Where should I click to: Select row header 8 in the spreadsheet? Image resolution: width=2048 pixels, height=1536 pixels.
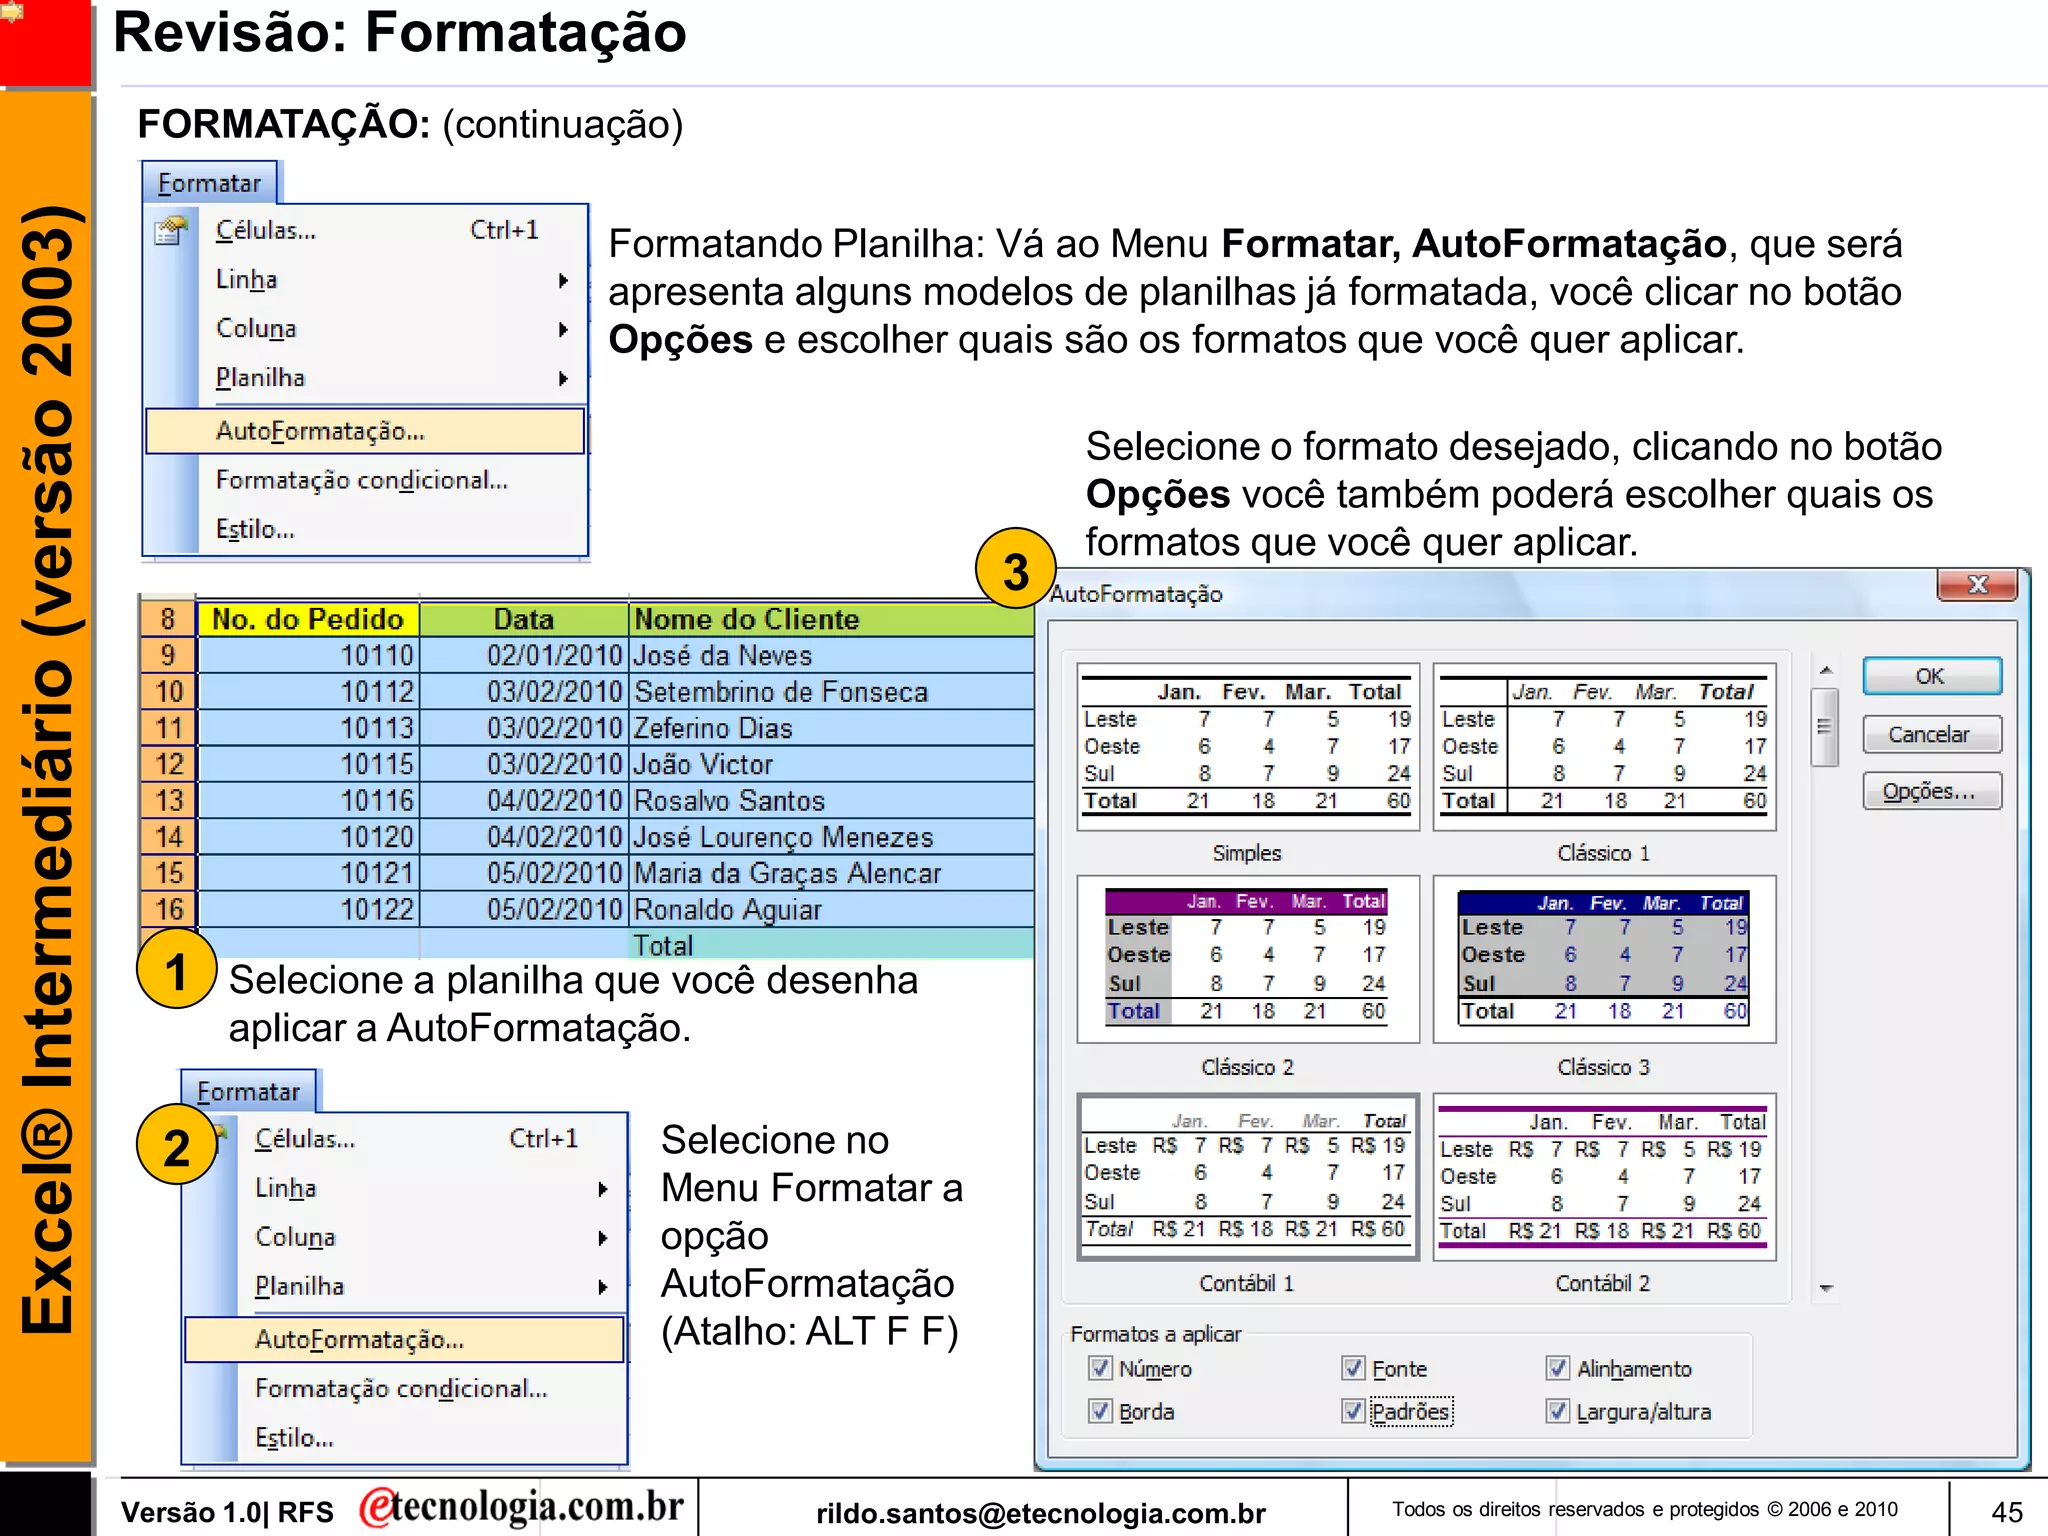[x=168, y=619]
